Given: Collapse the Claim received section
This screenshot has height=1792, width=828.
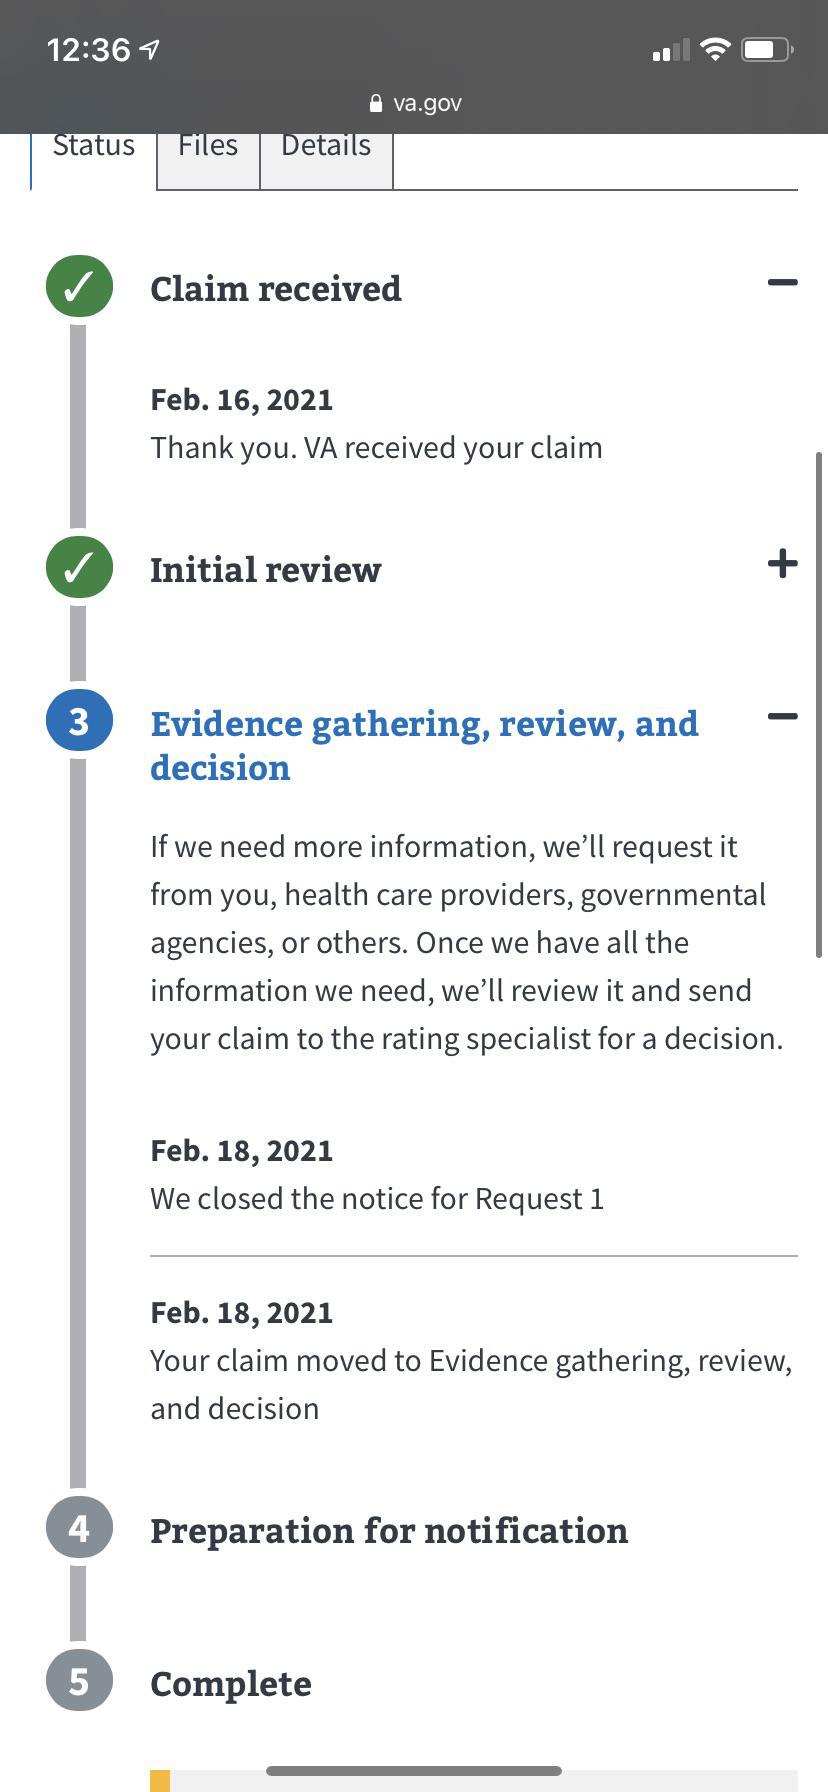Looking at the screenshot, I should tap(782, 283).
